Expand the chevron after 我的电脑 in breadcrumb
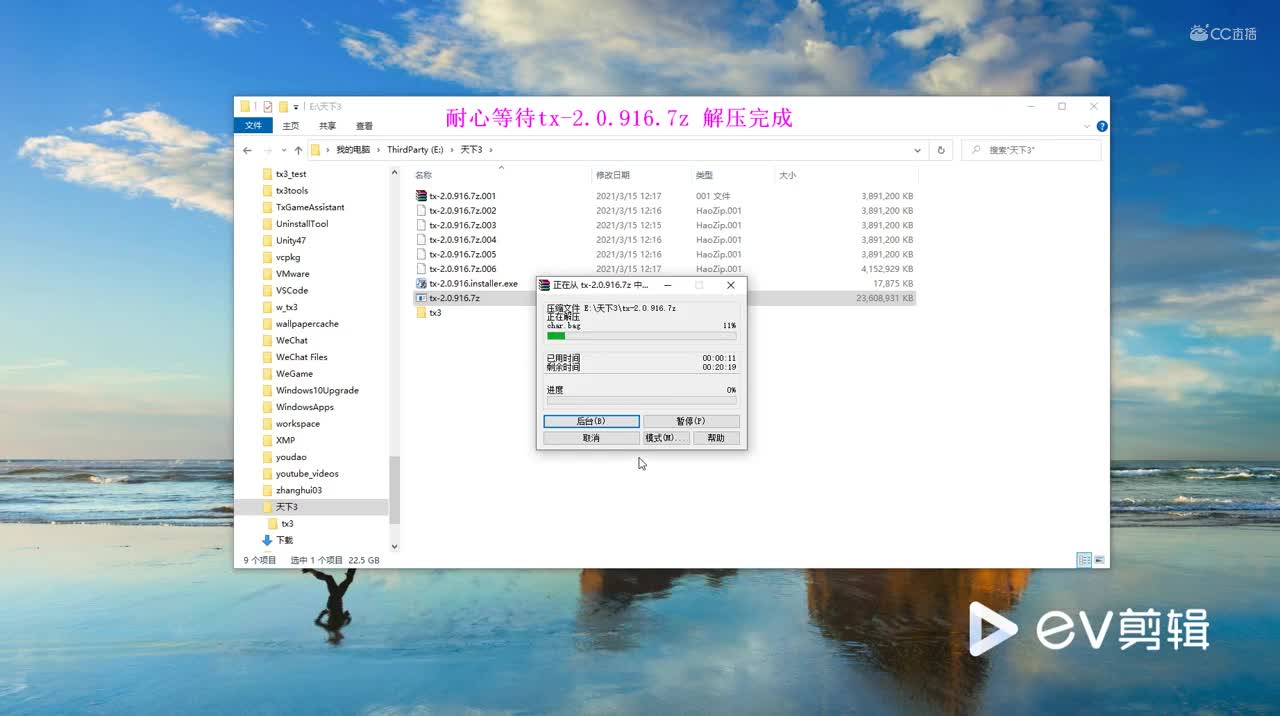The height and width of the screenshot is (716, 1280). click(378, 150)
